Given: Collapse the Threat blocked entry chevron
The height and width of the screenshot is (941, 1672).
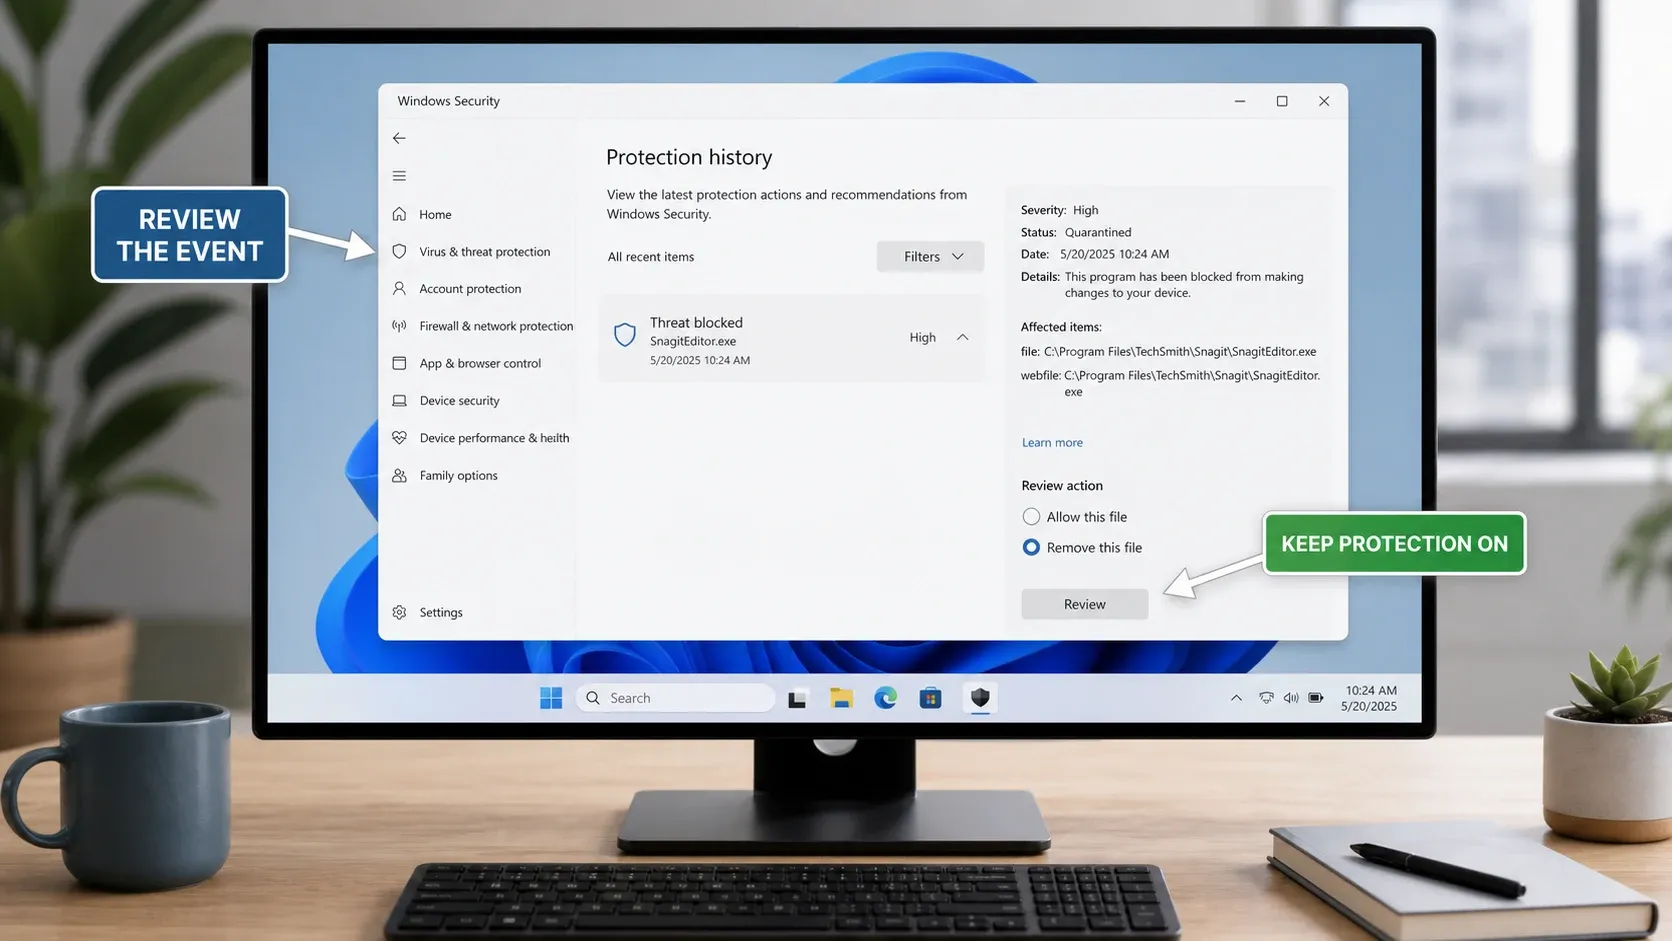Looking at the screenshot, I should [962, 338].
